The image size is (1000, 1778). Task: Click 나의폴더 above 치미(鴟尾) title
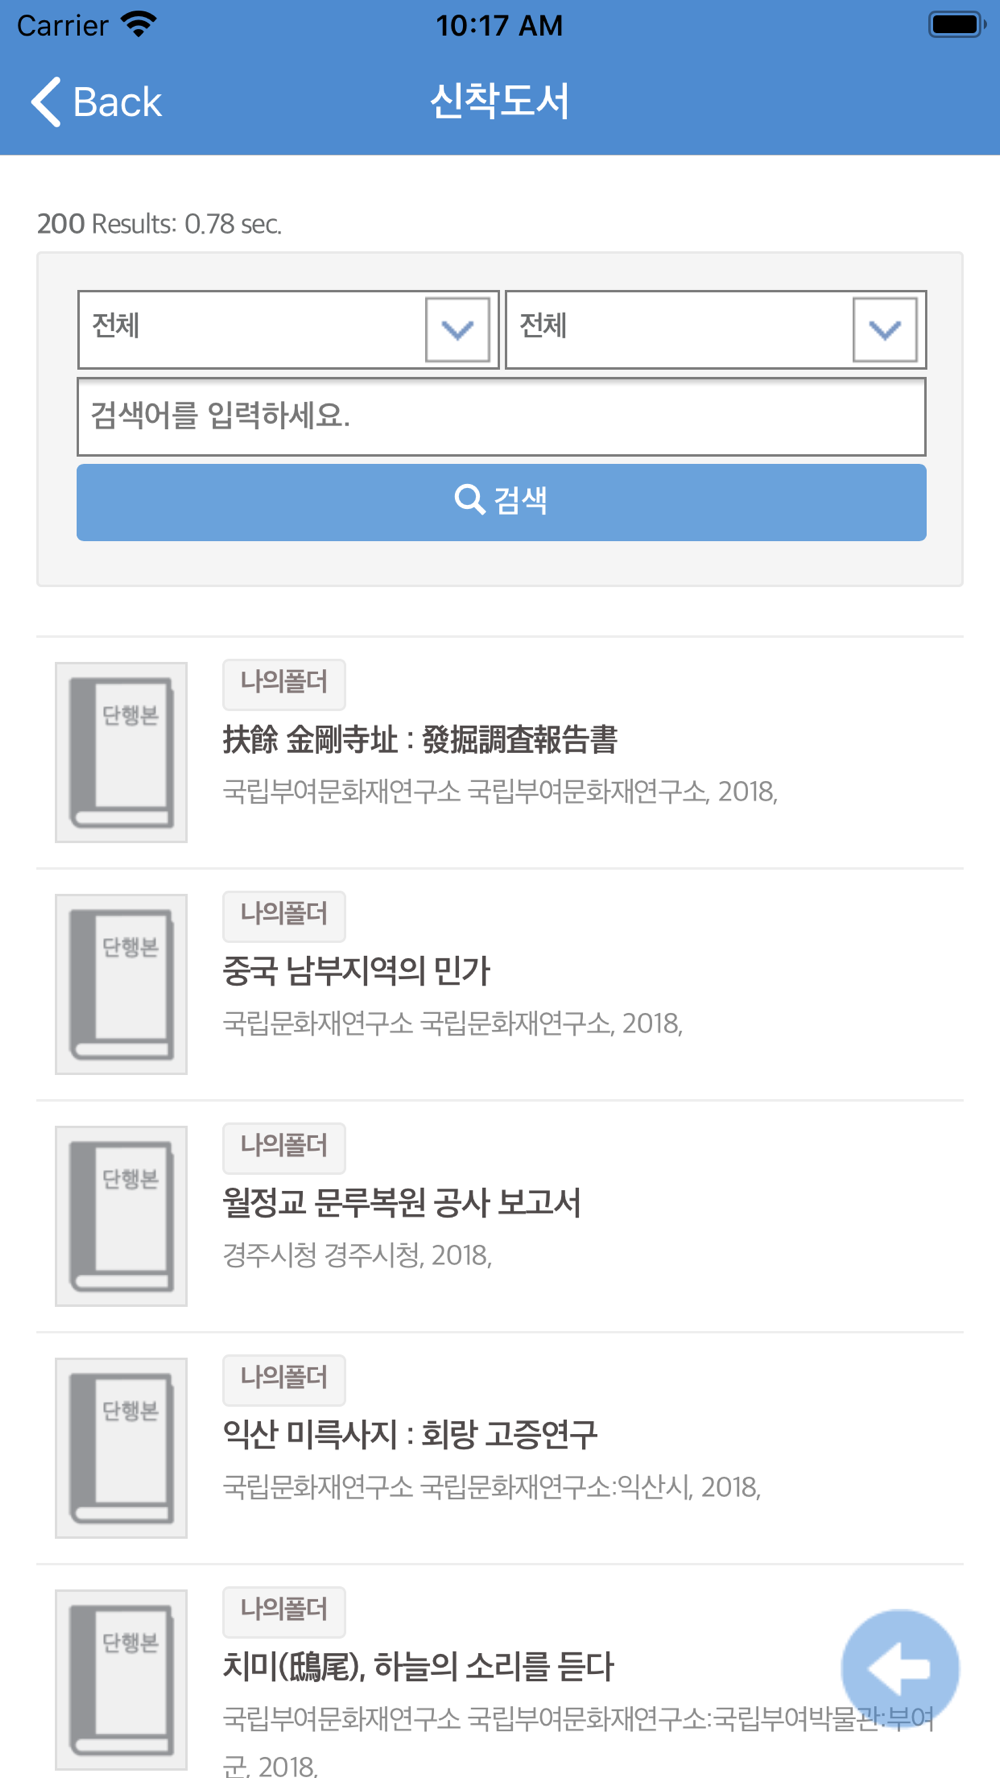coord(284,1611)
